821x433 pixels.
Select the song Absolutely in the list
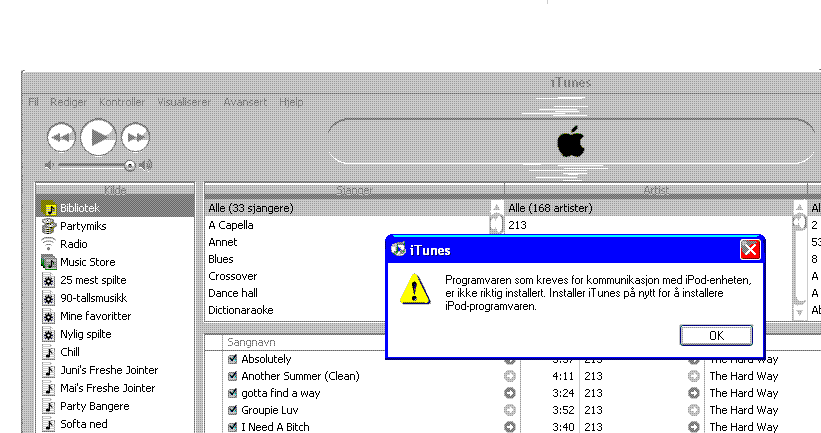266,359
